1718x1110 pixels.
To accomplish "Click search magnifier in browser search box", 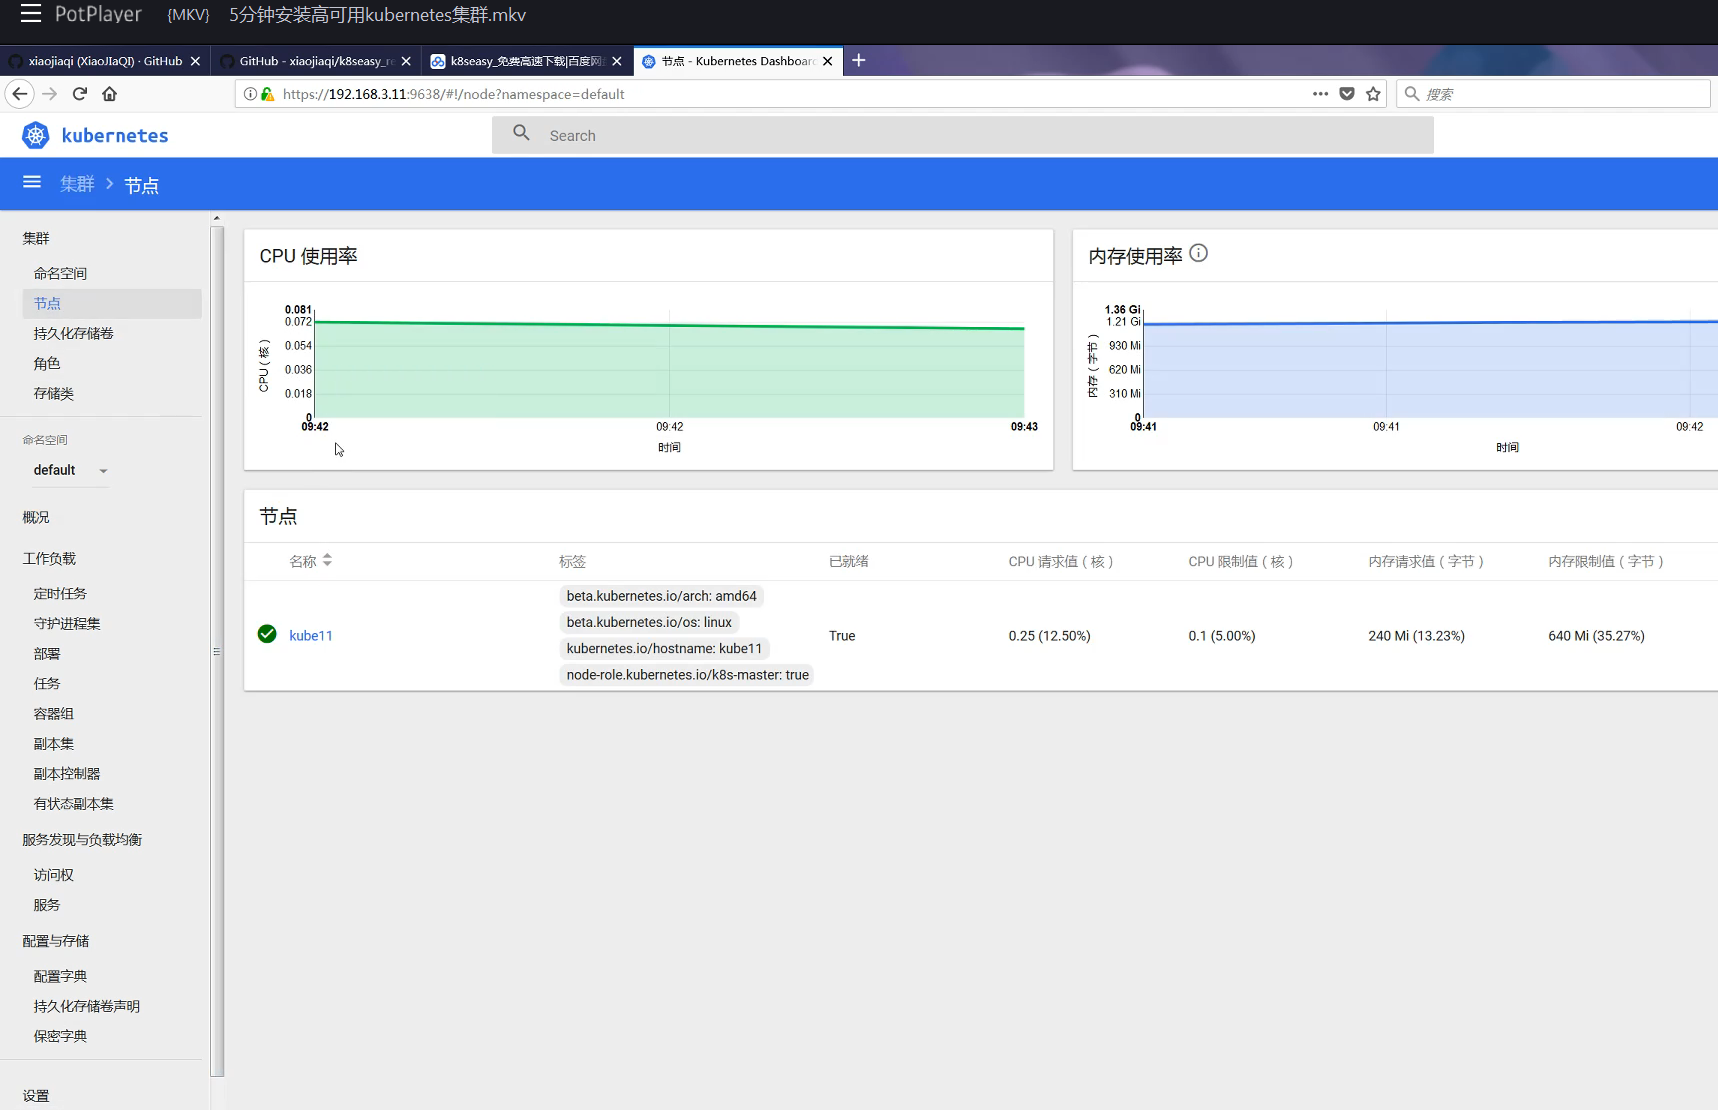I will tap(1412, 93).
